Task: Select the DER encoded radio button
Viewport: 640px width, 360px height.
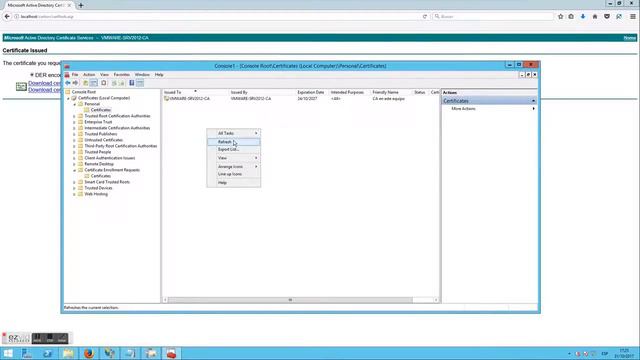Action: 32,75
